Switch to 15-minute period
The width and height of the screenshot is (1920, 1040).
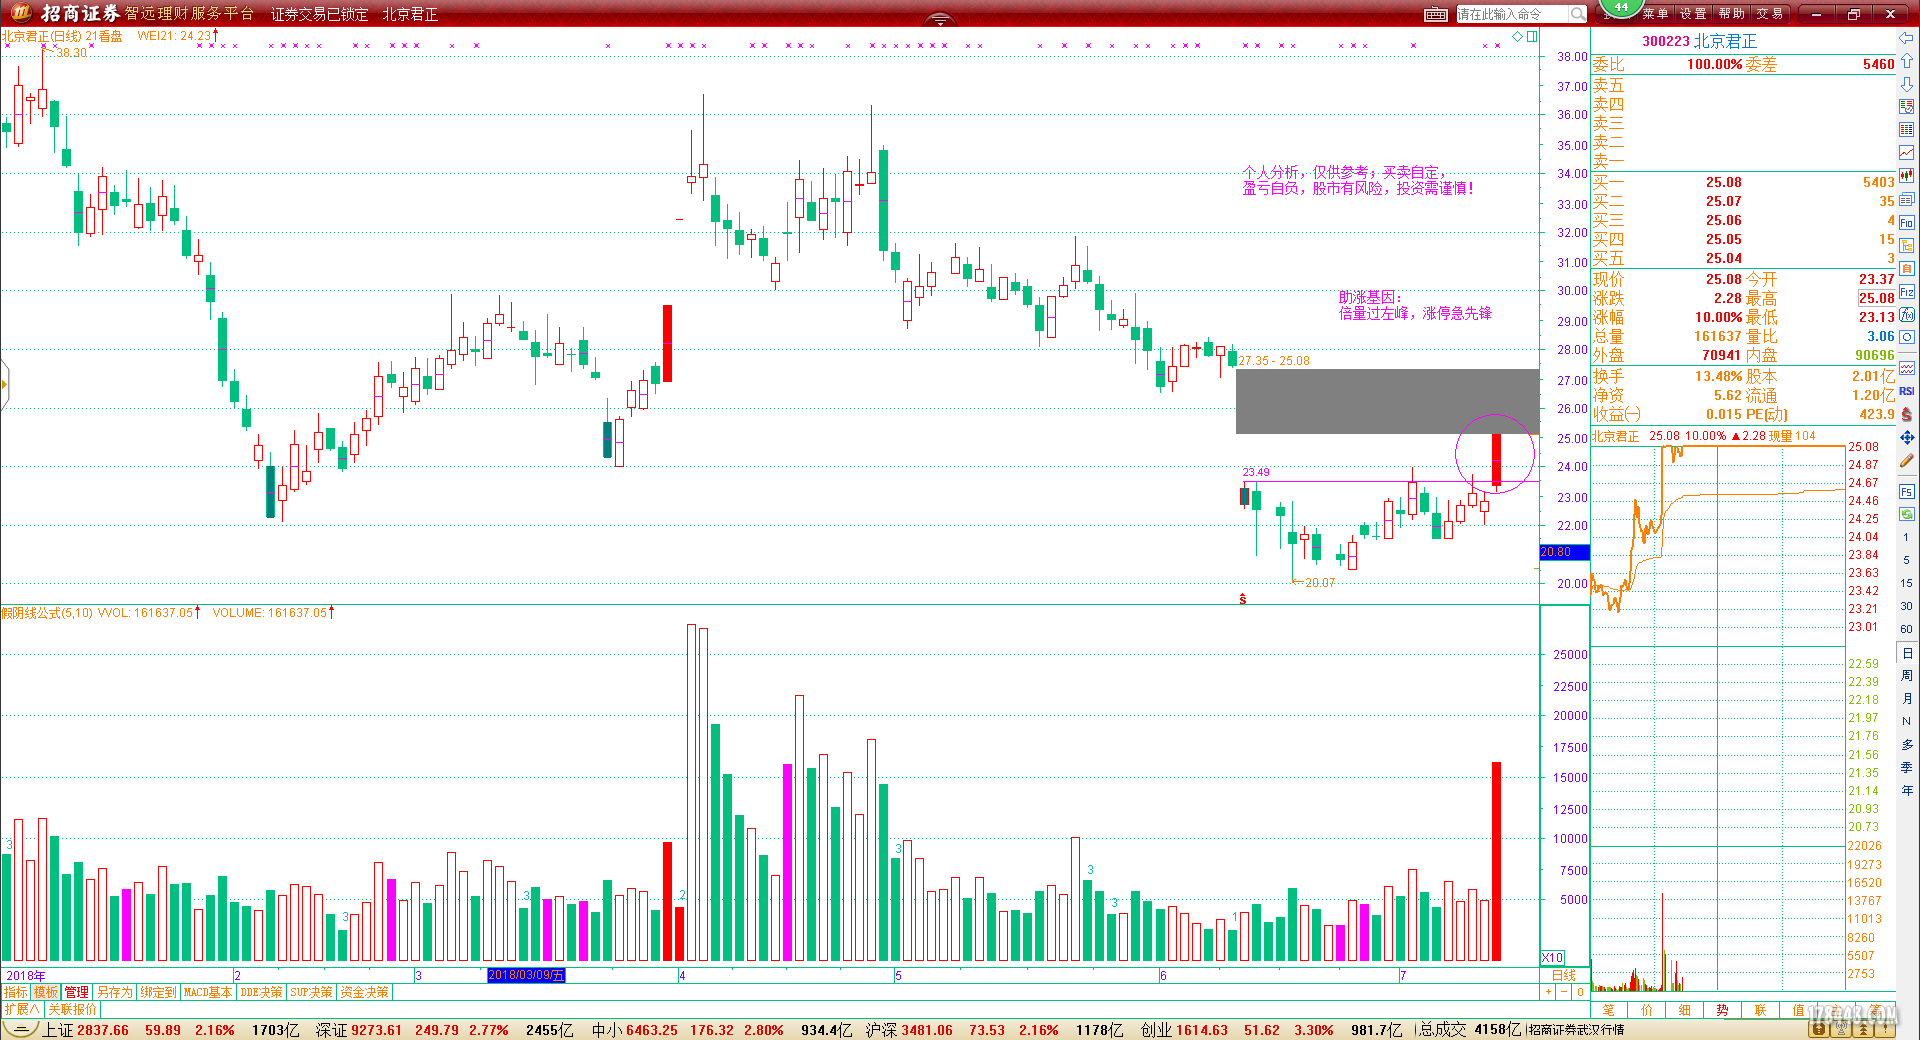pyautogui.click(x=1907, y=584)
